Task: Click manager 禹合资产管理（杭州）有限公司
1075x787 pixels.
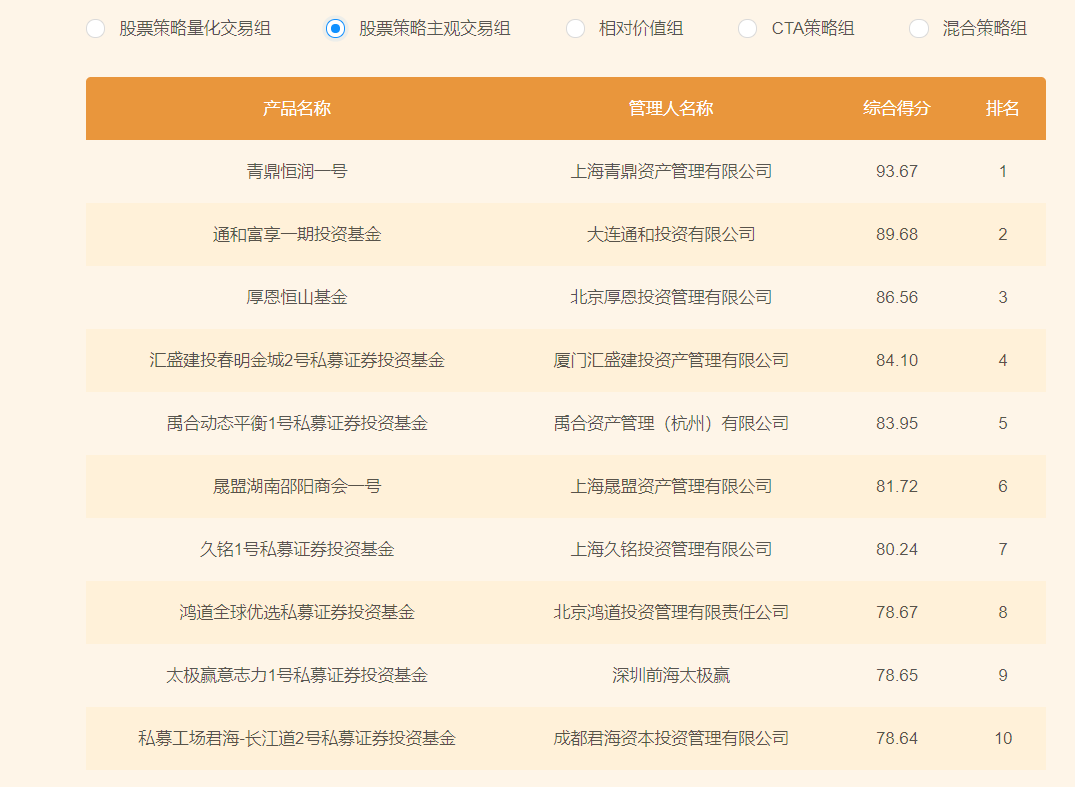Action: coord(671,424)
